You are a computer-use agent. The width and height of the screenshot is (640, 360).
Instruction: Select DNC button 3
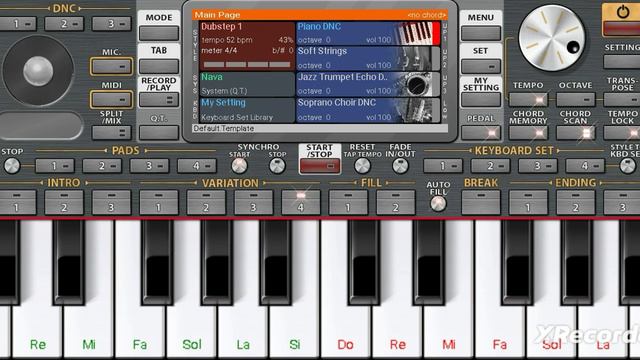111,24
